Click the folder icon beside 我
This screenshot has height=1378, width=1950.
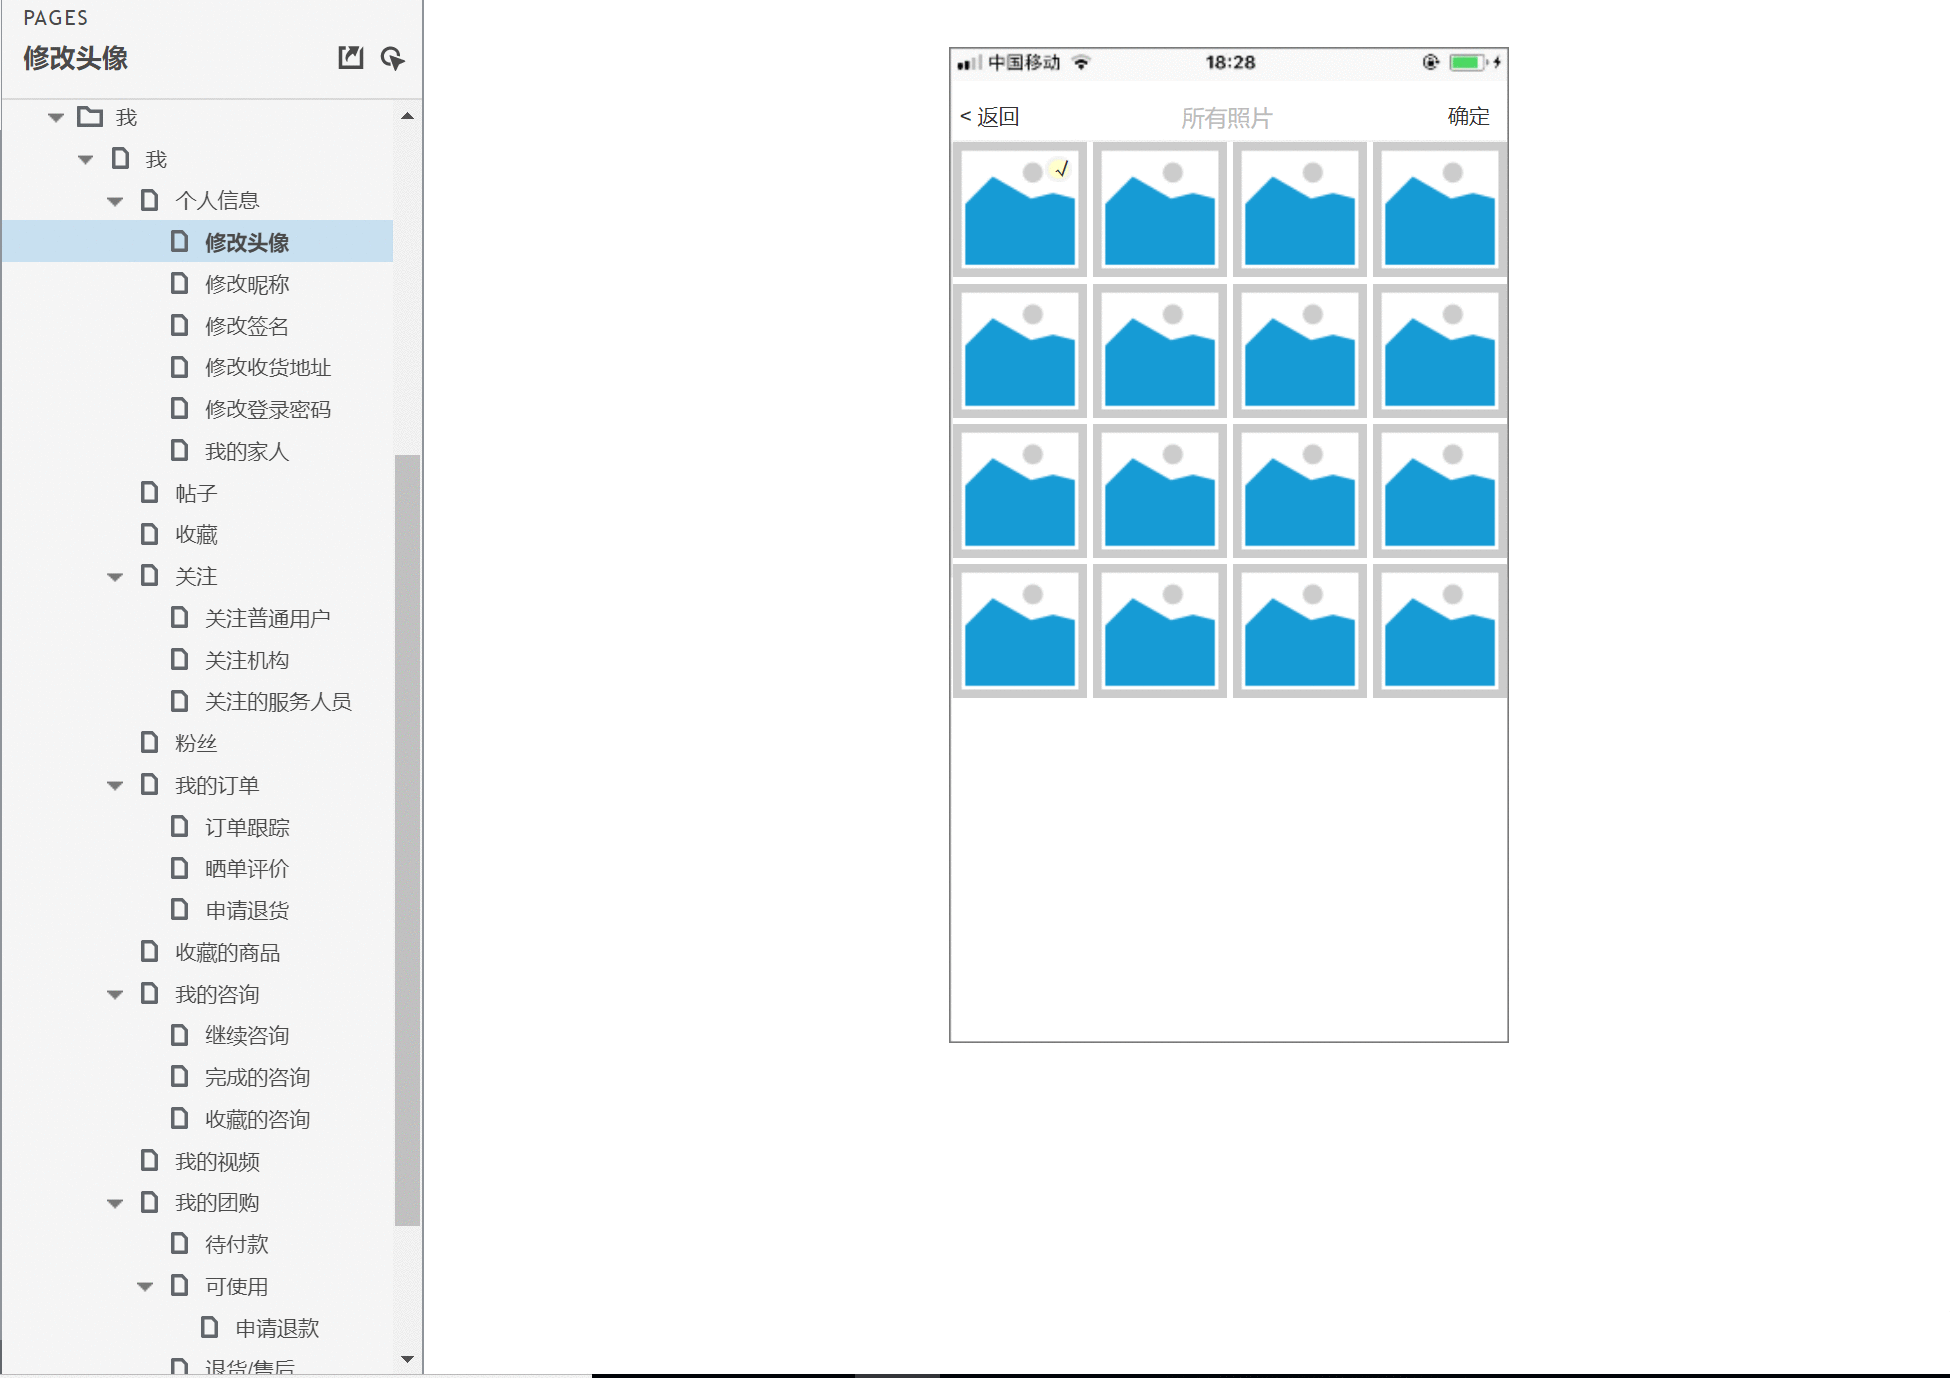click(90, 117)
